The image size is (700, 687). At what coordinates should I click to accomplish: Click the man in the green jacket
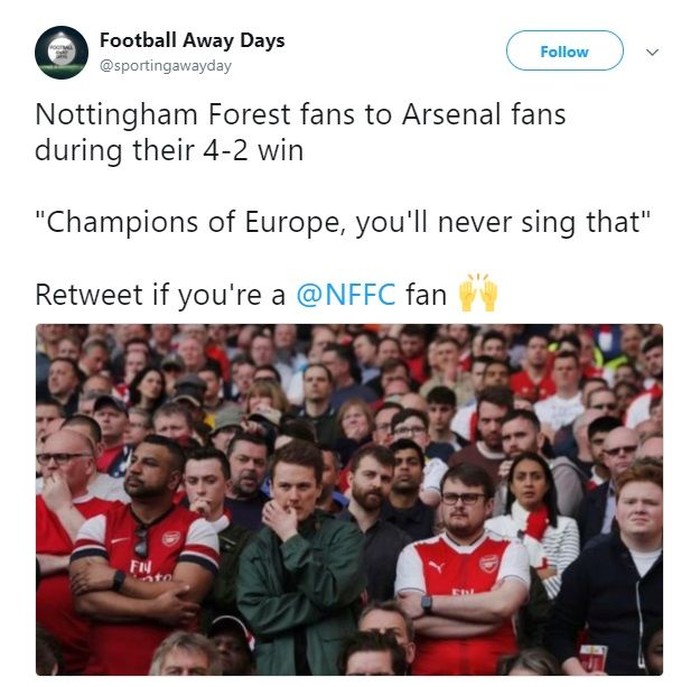point(300,560)
